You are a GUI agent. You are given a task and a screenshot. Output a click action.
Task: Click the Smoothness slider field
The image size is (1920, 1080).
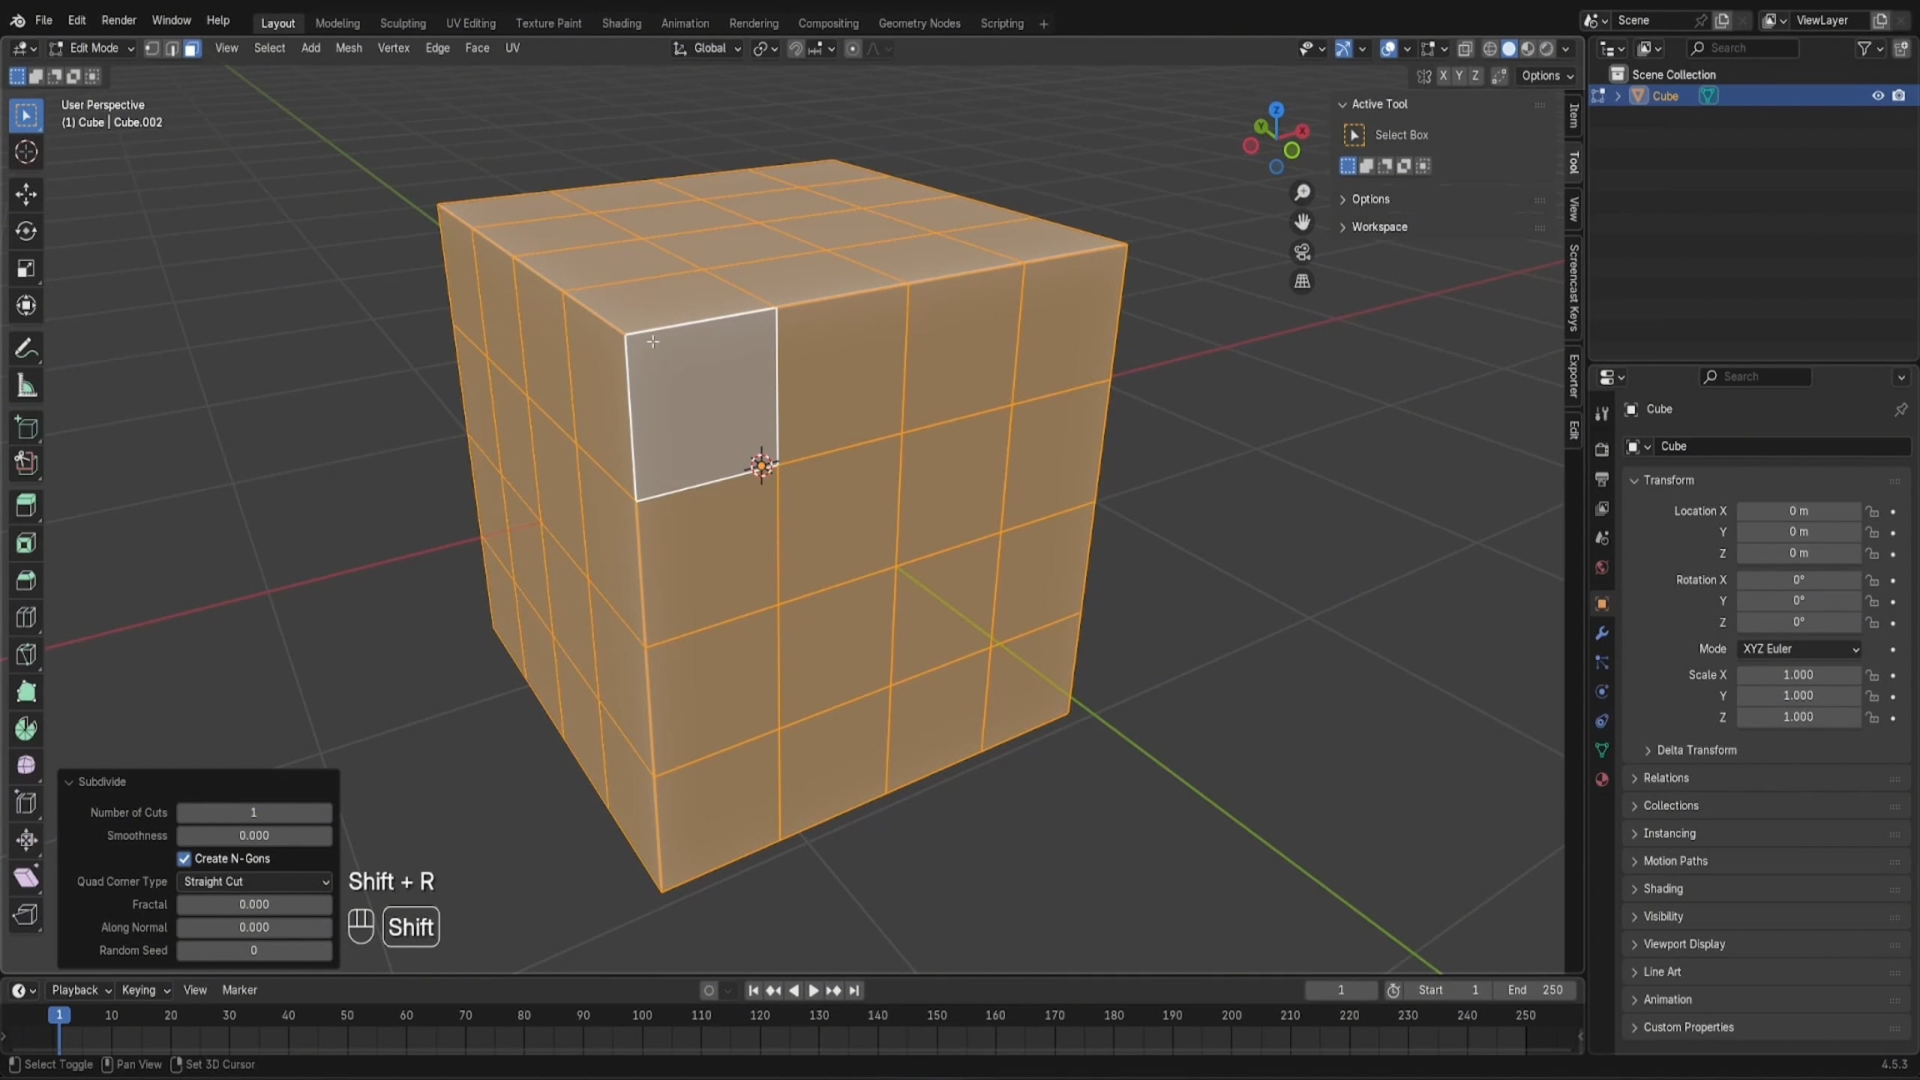(254, 836)
